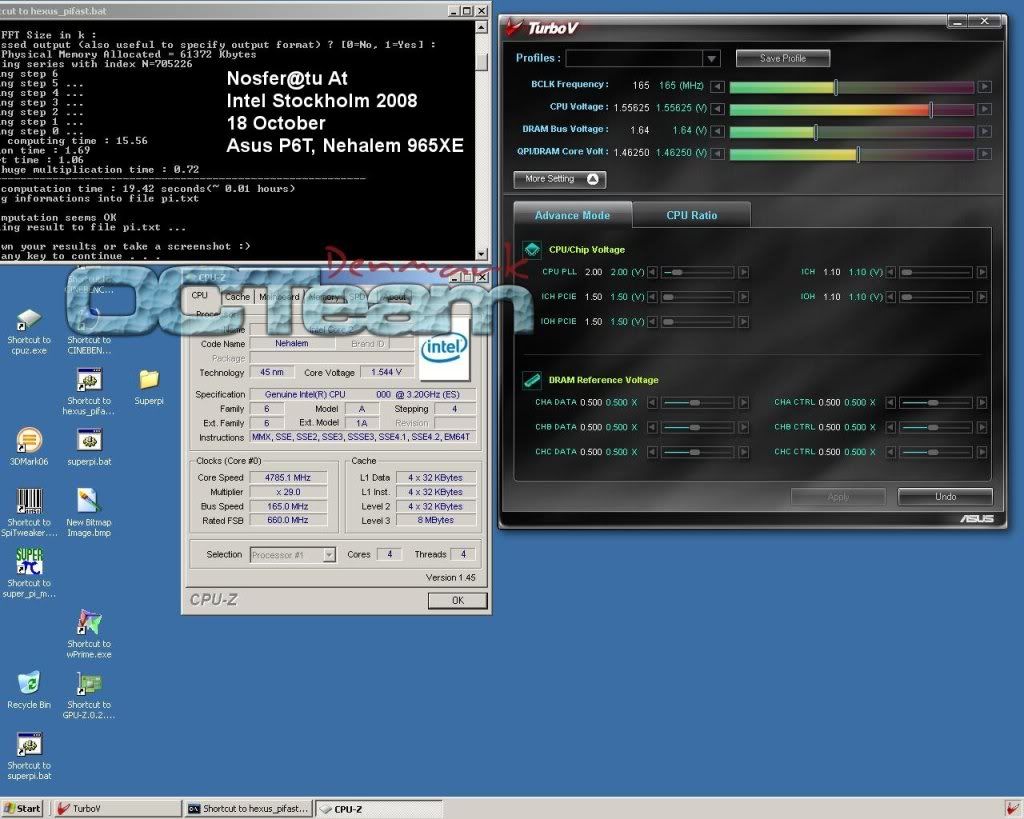Lower CPU Voltage using its left arrow

pyautogui.click(x=717, y=108)
